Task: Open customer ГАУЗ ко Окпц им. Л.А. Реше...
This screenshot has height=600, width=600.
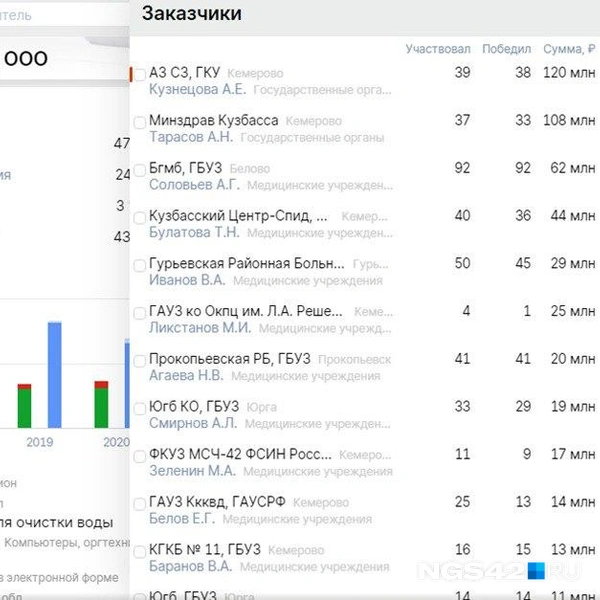Action: pos(246,311)
